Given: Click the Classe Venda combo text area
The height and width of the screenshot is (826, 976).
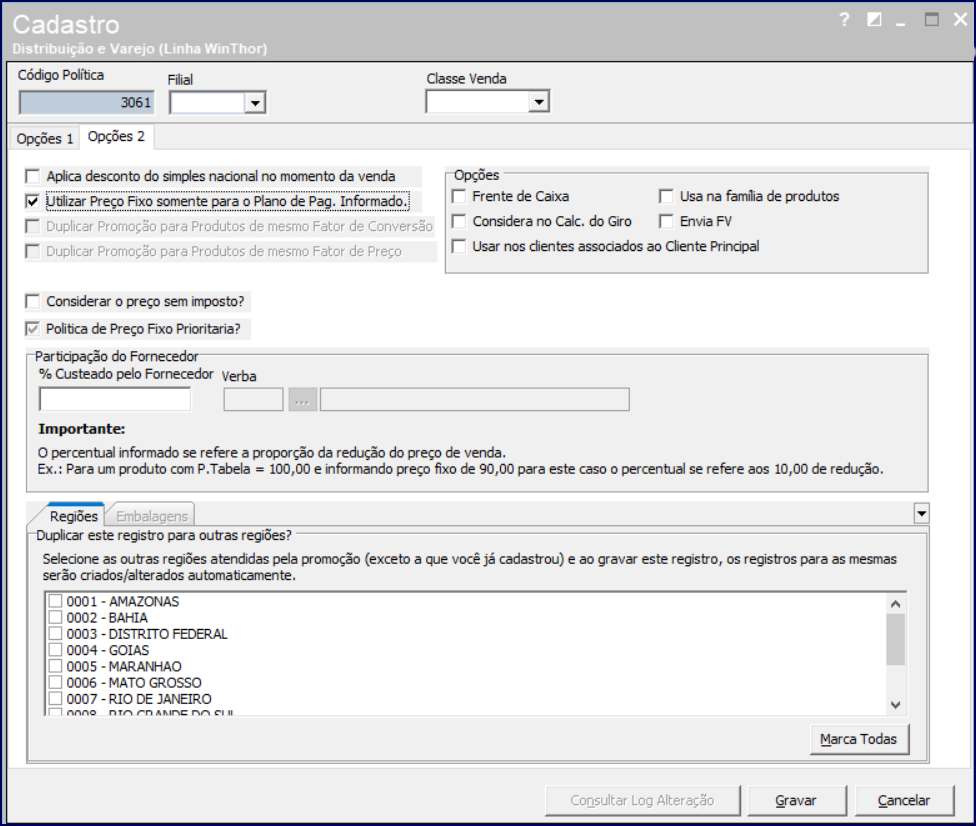Looking at the screenshot, I should 477,102.
